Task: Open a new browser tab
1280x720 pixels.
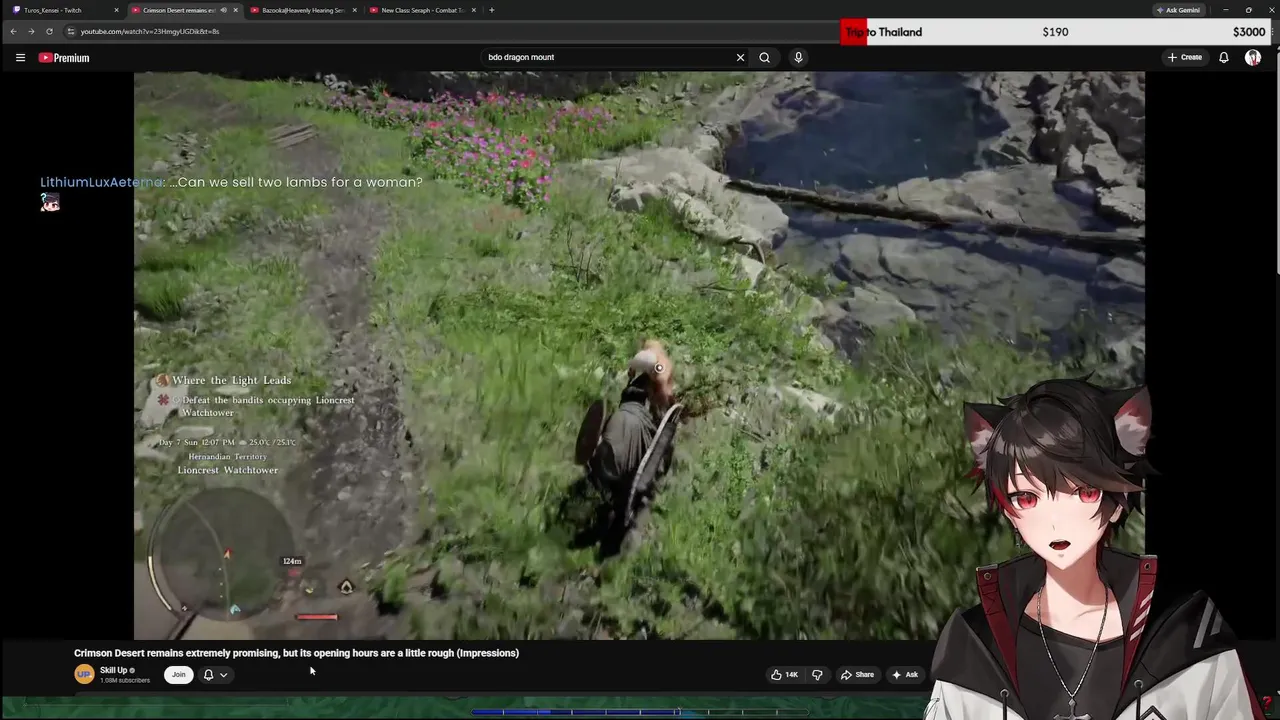Action: point(491,10)
